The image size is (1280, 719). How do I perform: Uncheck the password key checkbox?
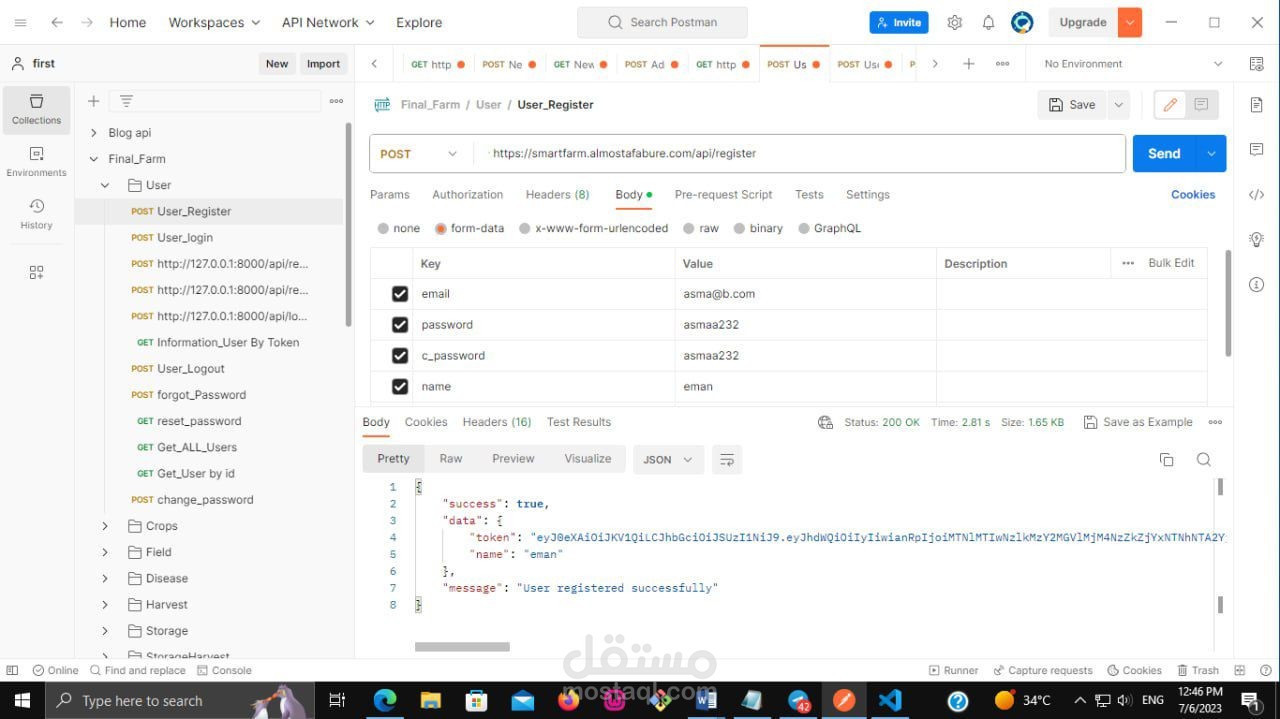tap(400, 325)
